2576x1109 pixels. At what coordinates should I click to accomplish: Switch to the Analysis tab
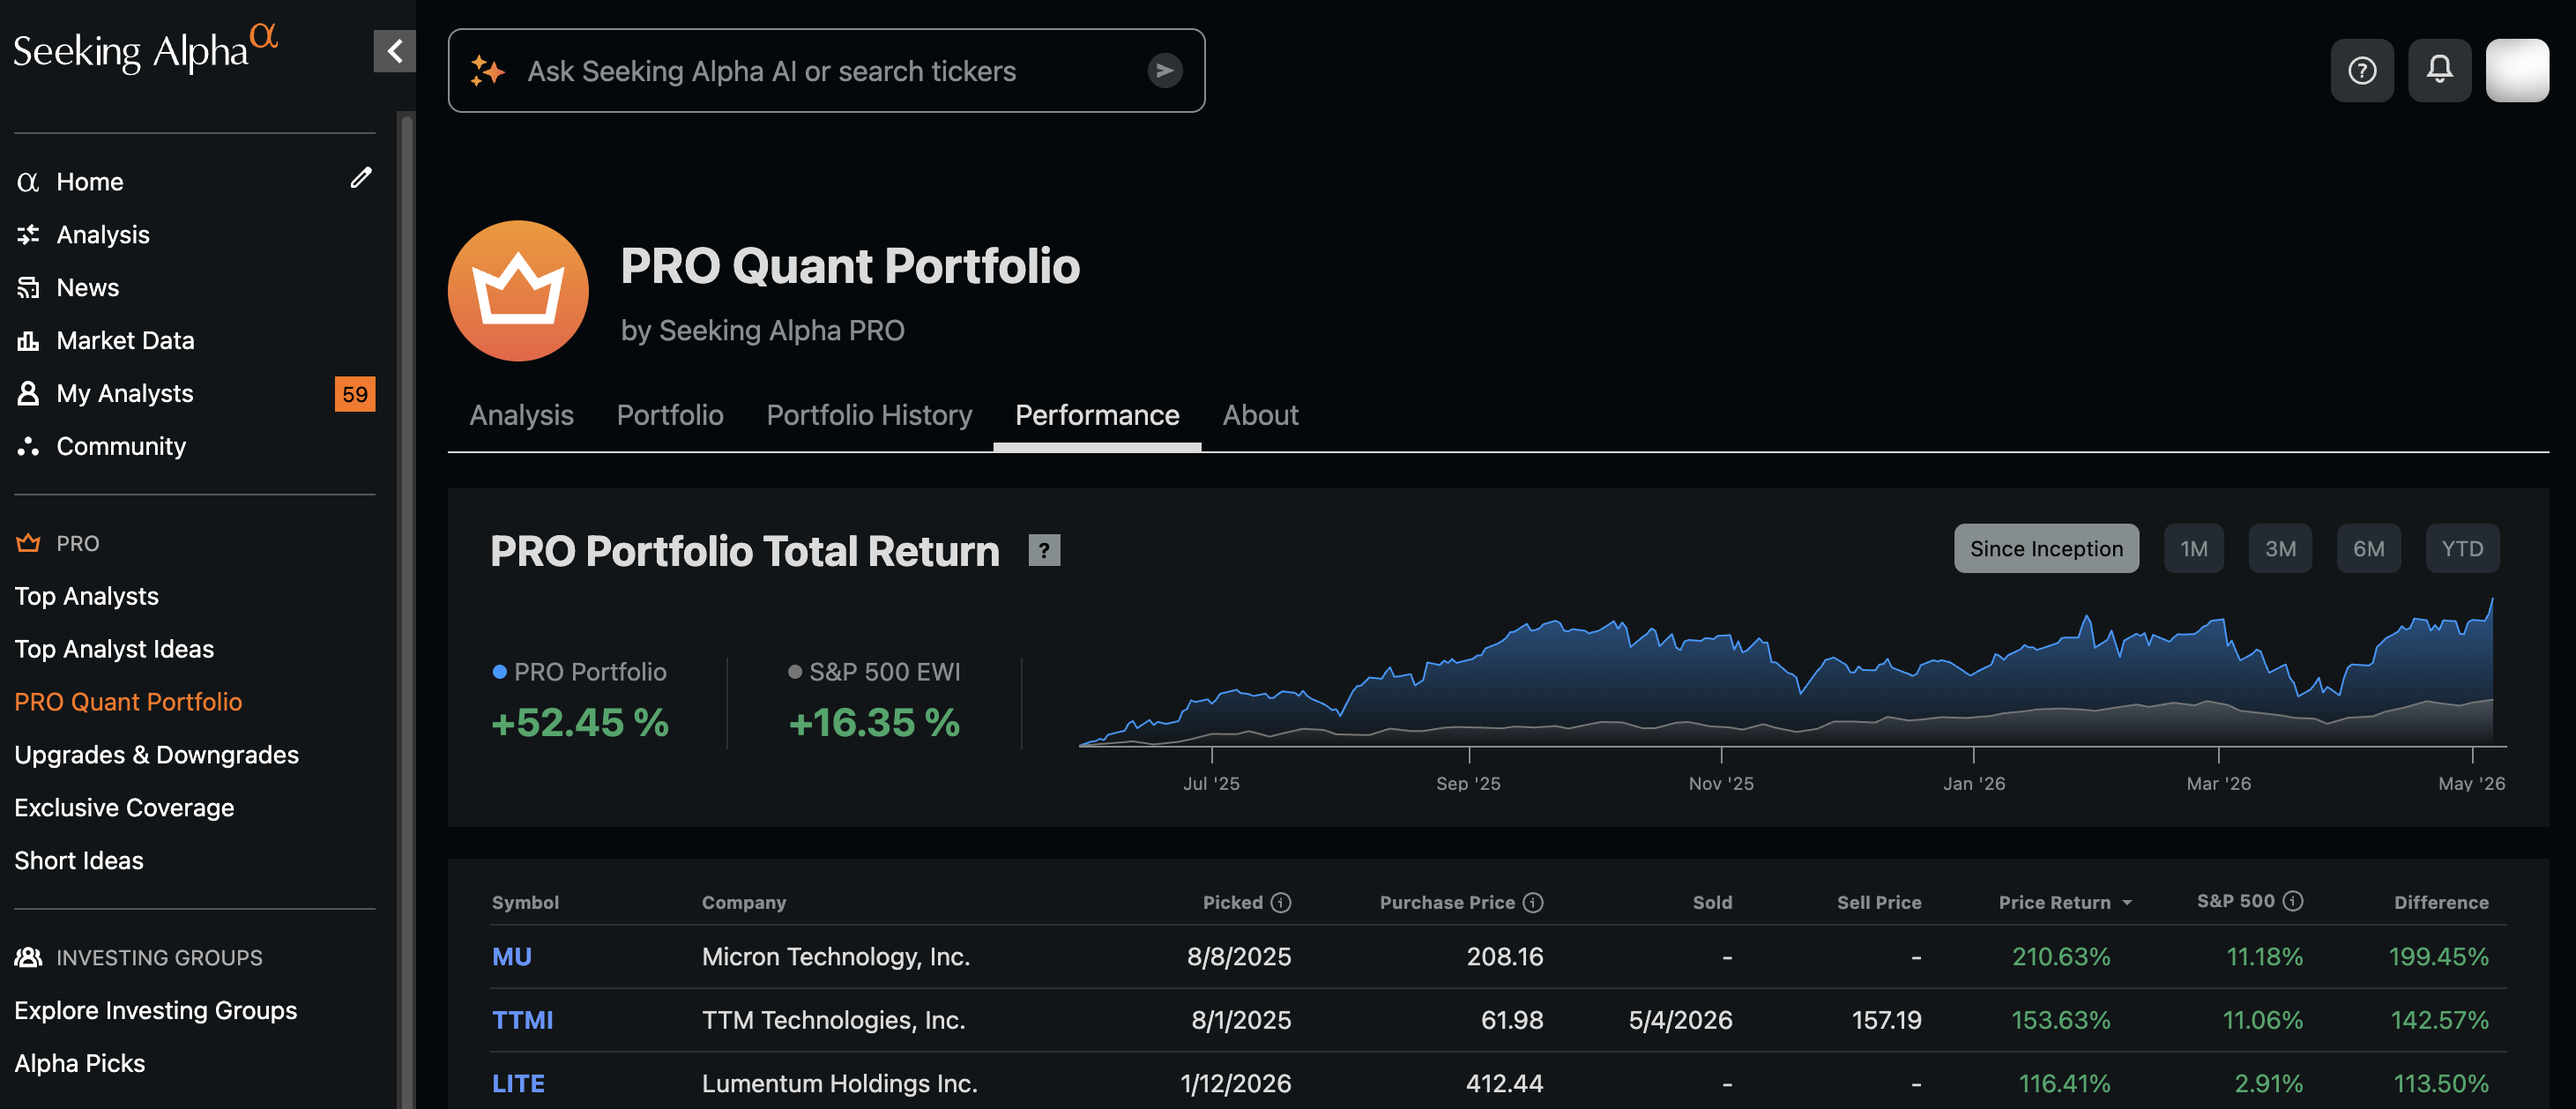(x=521, y=415)
